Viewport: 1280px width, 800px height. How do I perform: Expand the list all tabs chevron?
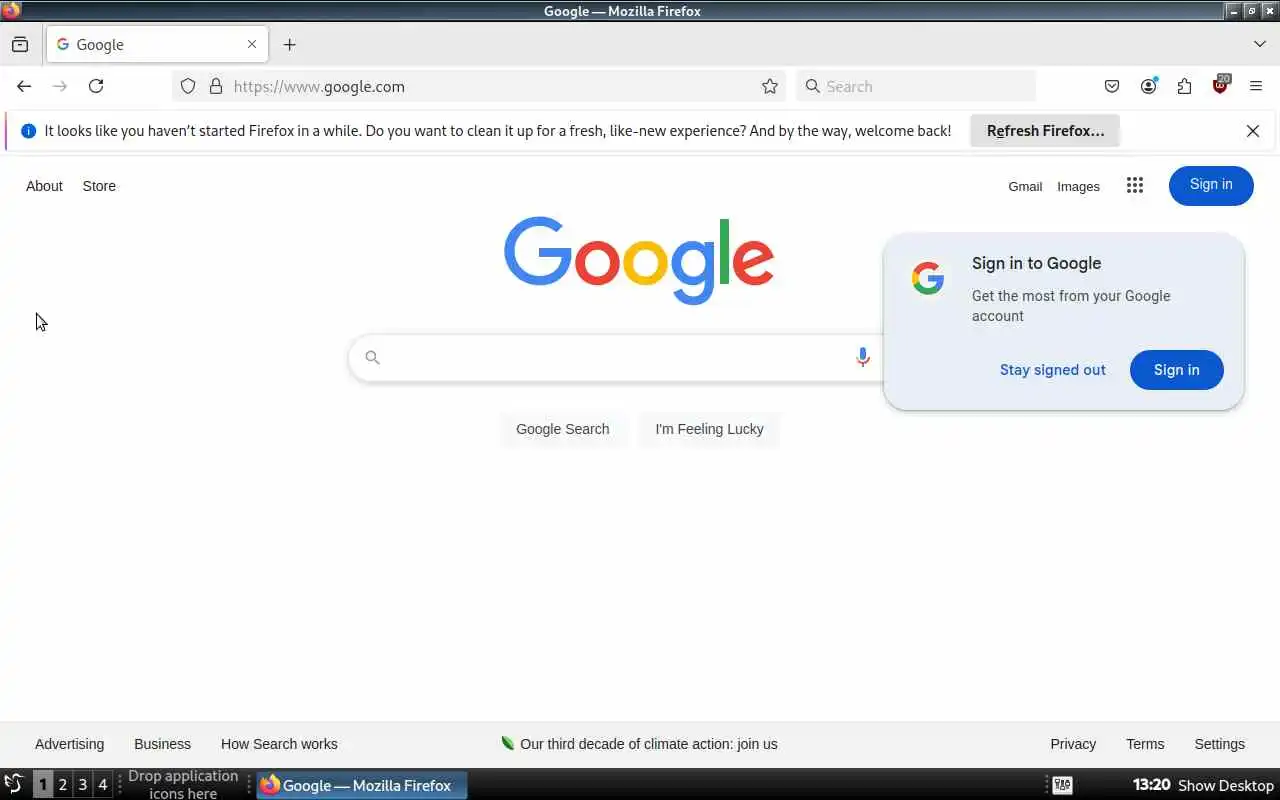1259,44
